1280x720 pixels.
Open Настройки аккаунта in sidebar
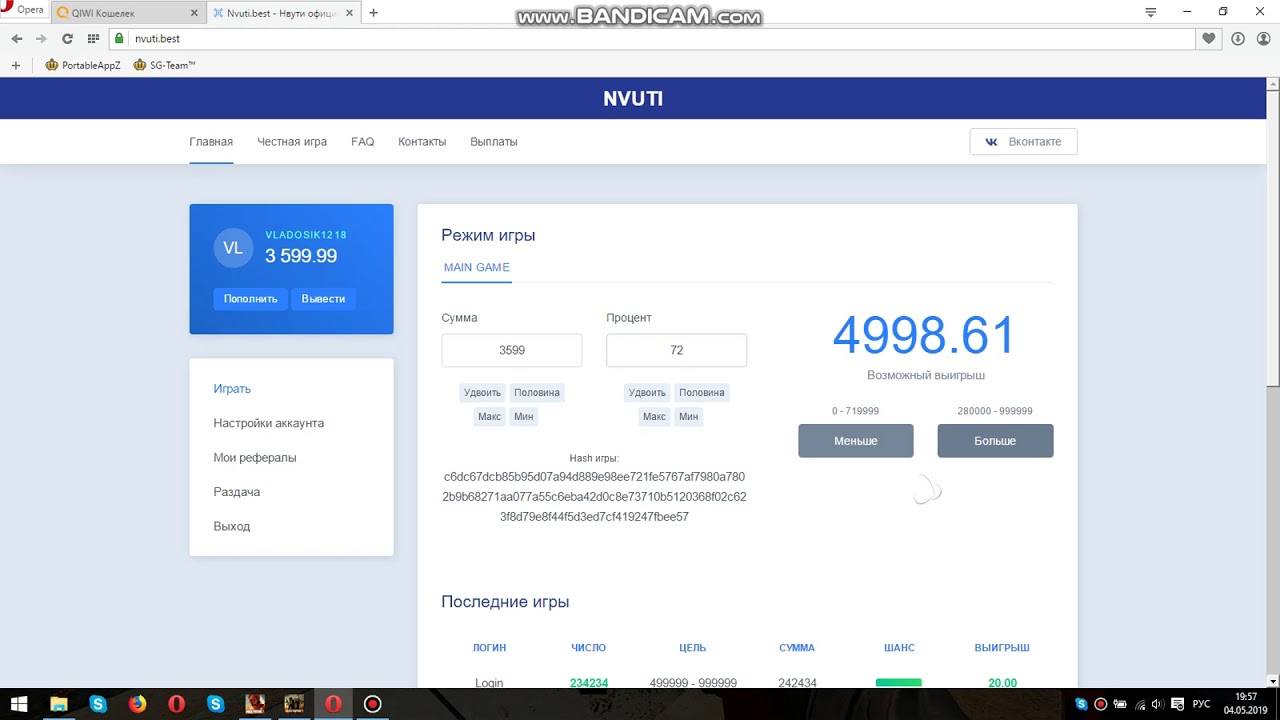tap(268, 423)
